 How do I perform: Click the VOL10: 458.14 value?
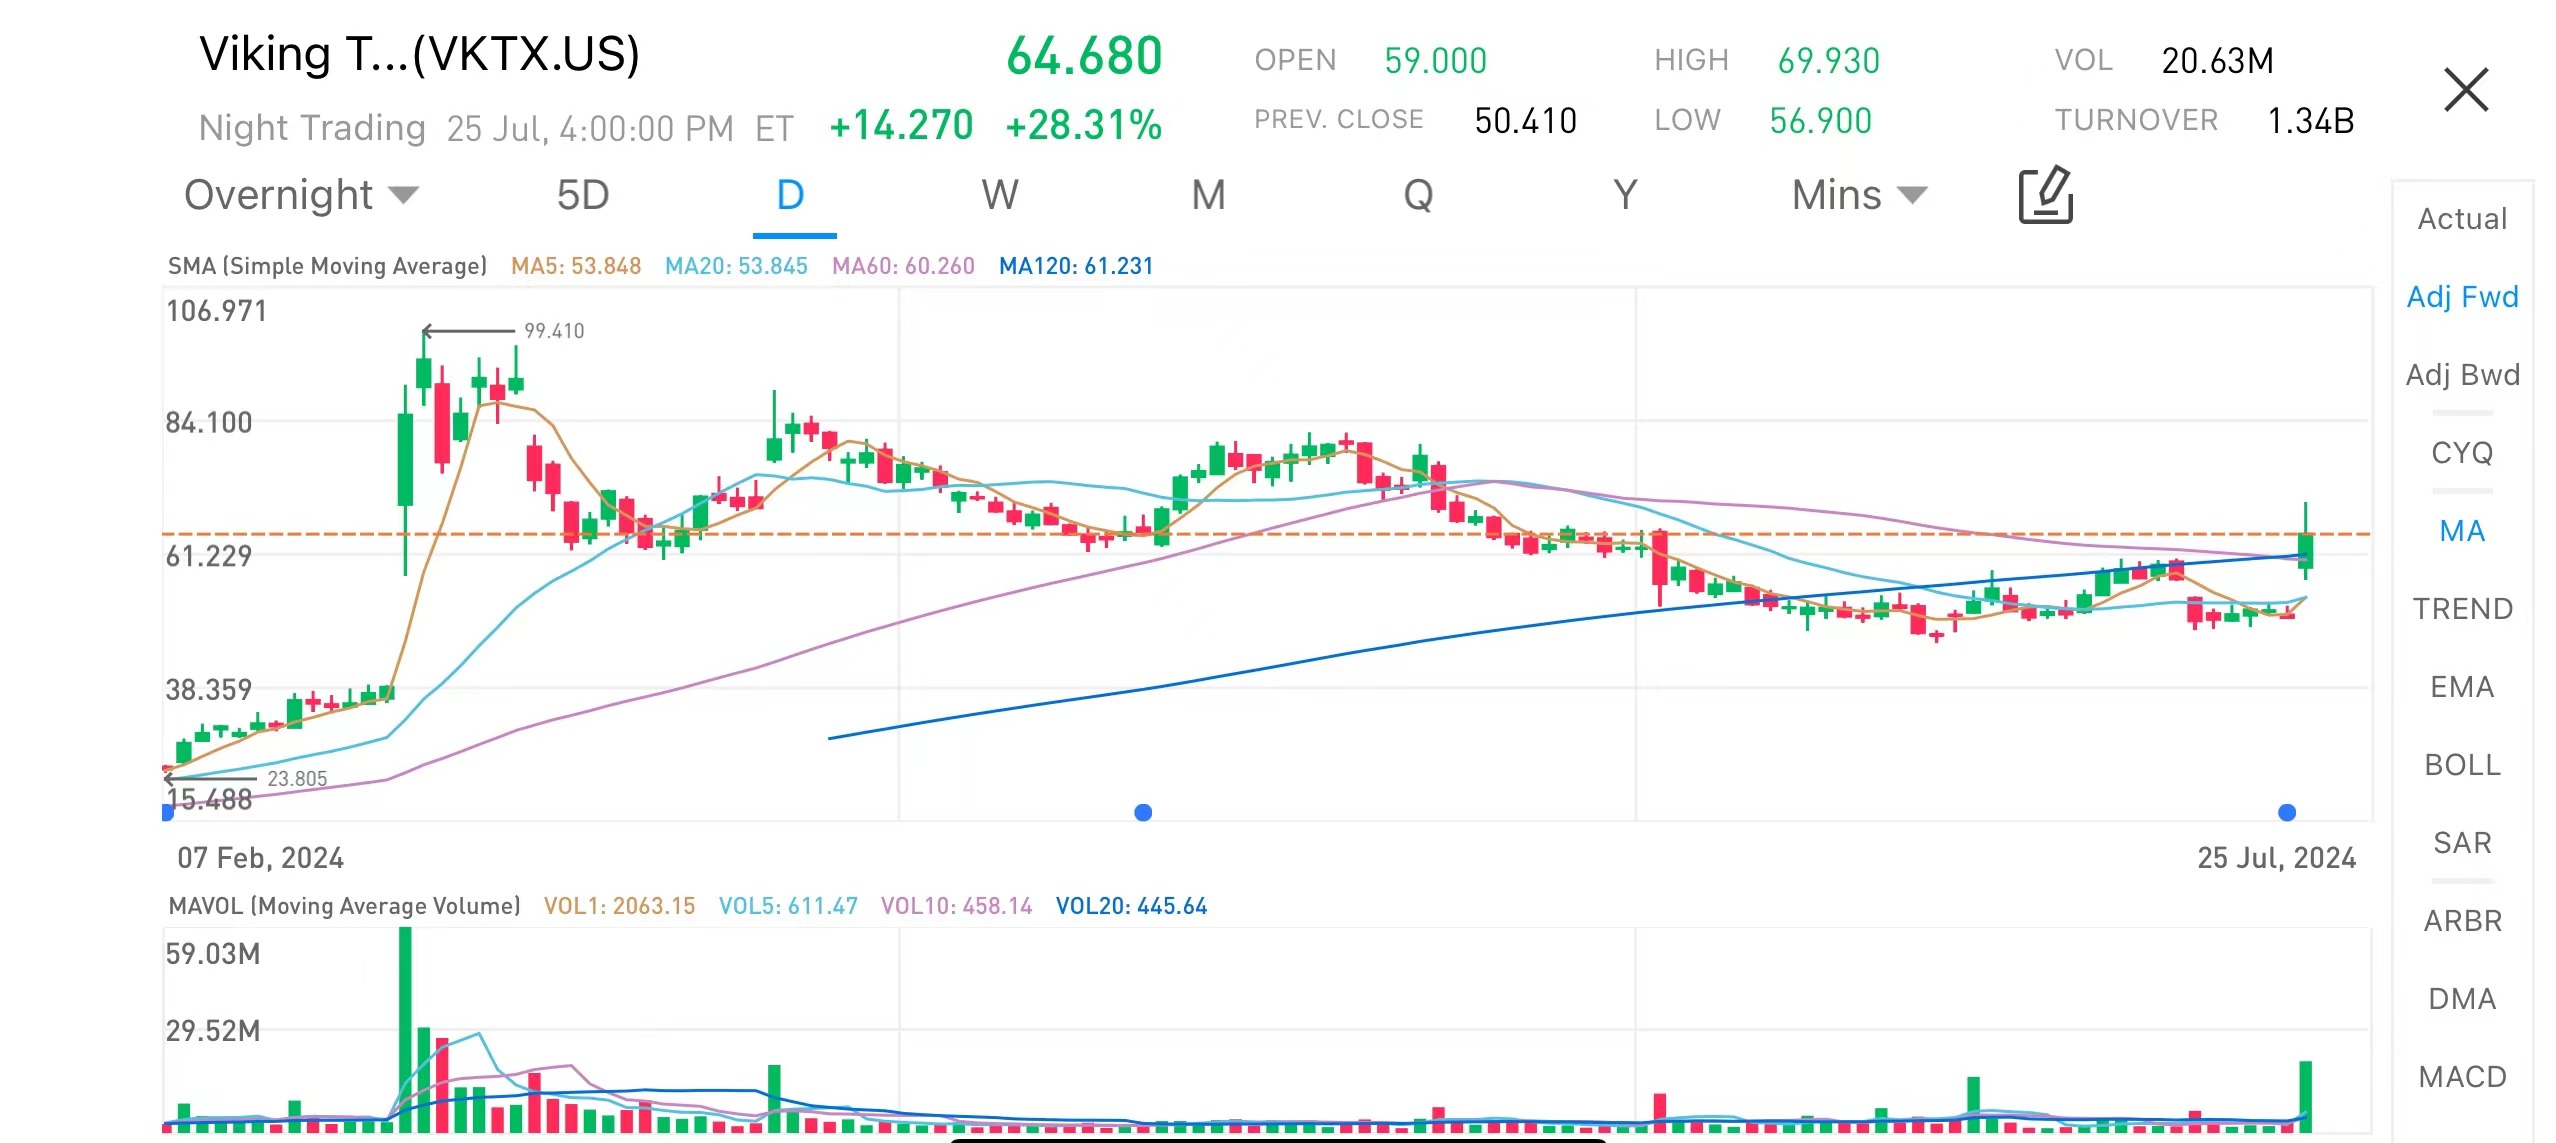(x=956, y=906)
